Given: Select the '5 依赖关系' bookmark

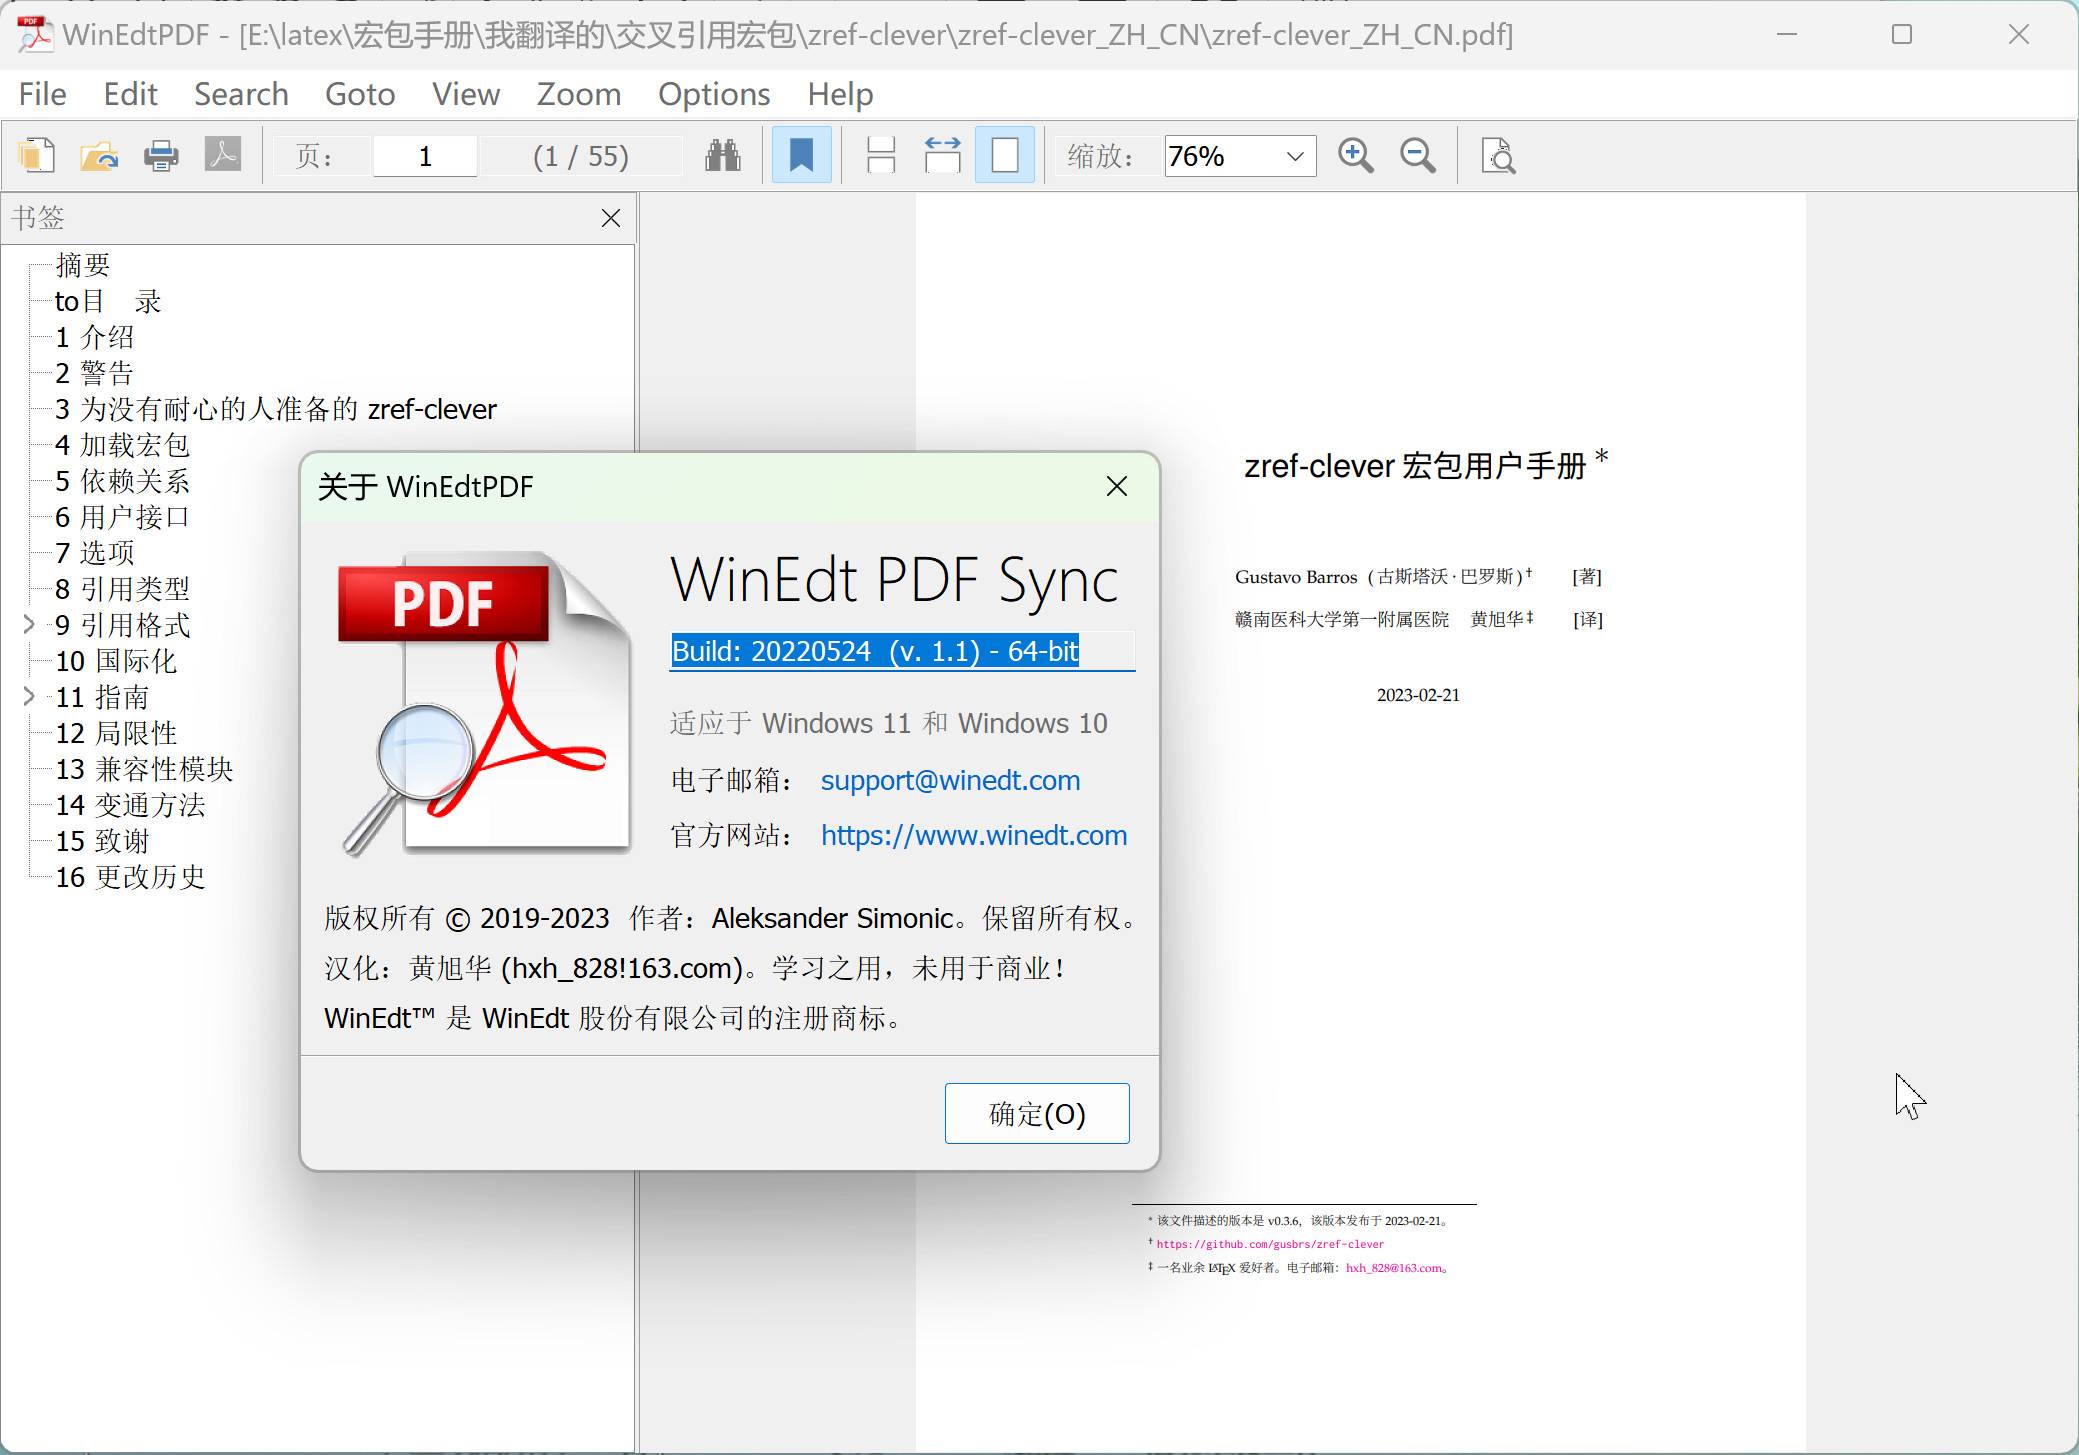Looking at the screenshot, I should [x=122, y=481].
